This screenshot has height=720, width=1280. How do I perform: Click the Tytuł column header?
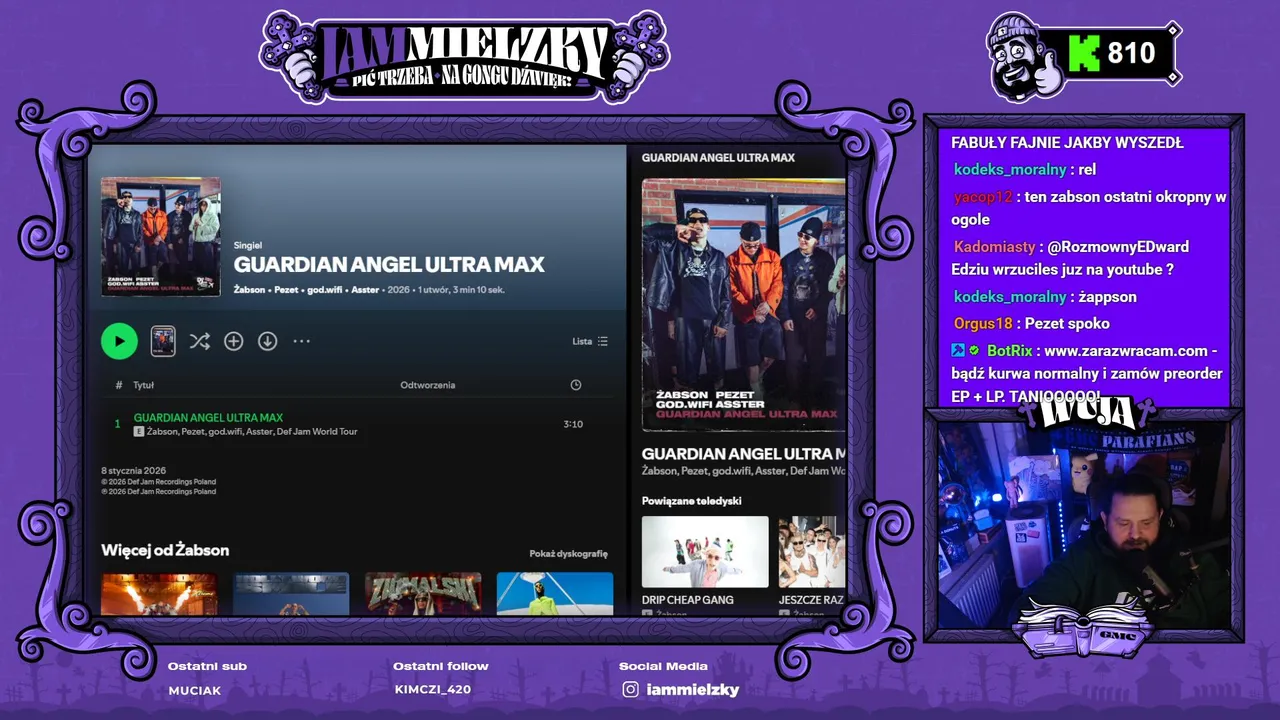143,385
